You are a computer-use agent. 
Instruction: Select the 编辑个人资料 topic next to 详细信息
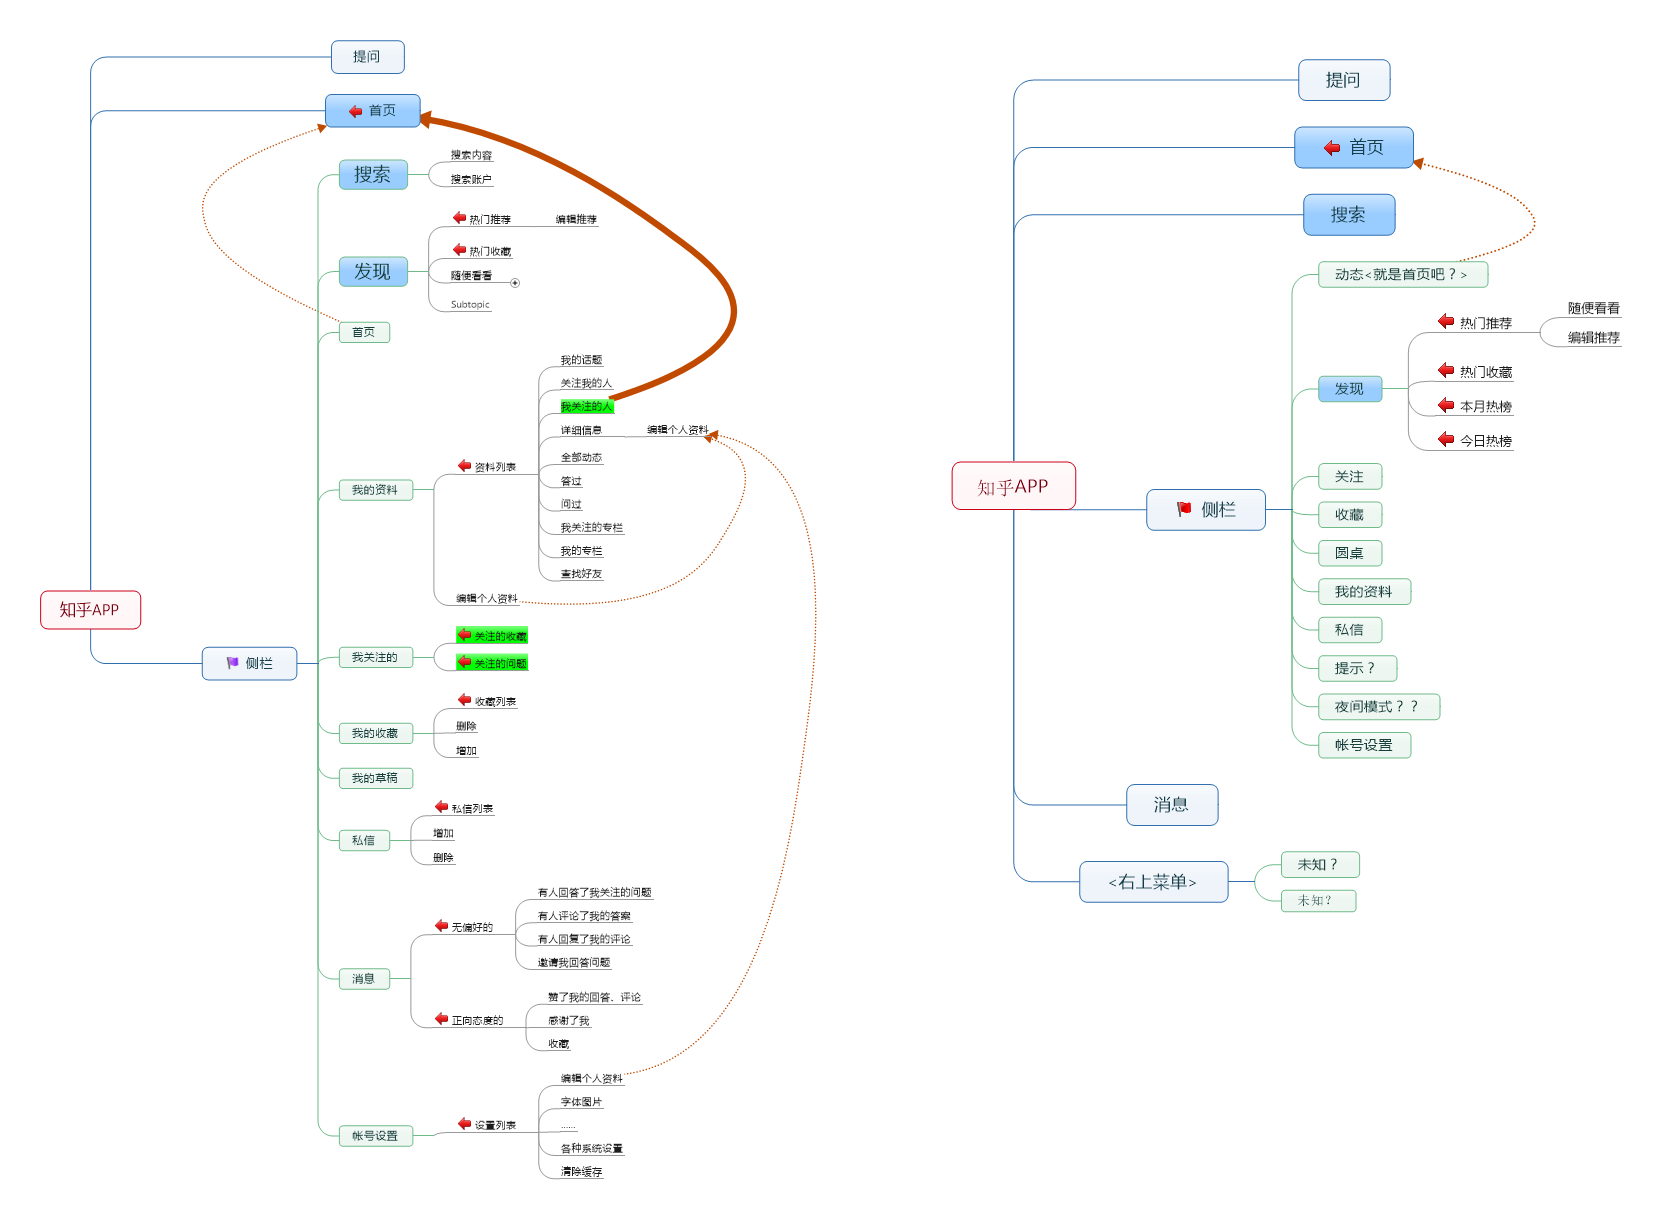[x=677, y=430]
